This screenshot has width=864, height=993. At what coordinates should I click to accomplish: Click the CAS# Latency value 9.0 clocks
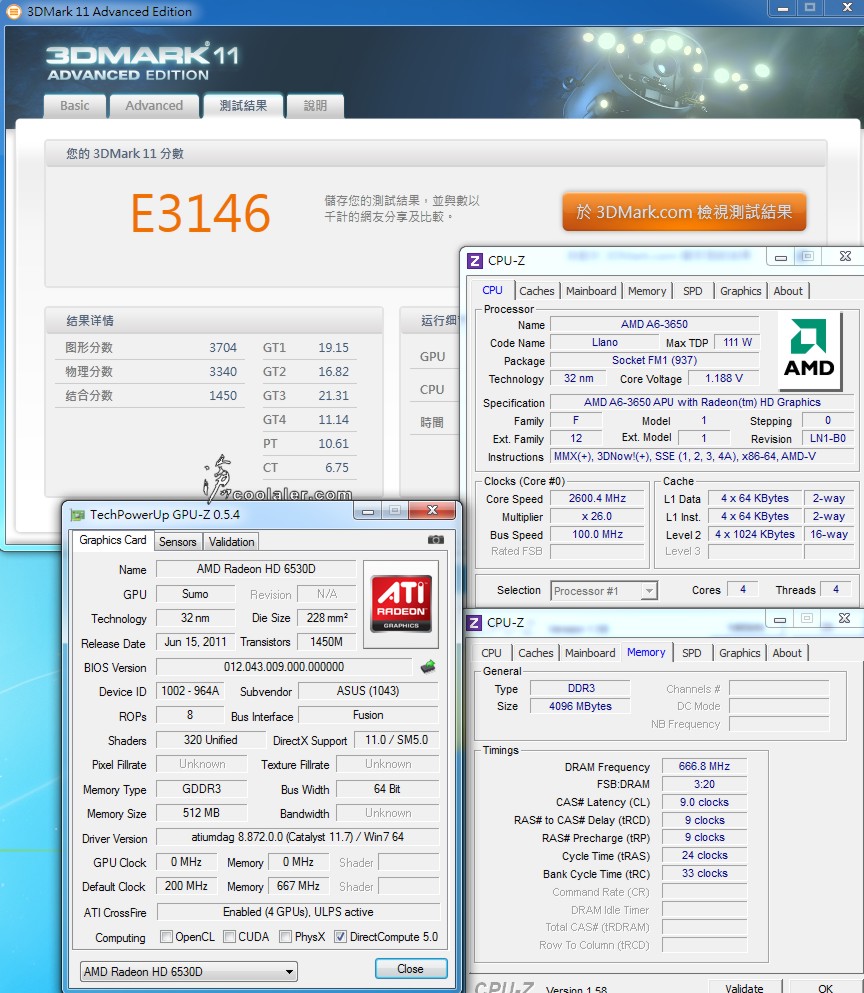tap(704, 802)
